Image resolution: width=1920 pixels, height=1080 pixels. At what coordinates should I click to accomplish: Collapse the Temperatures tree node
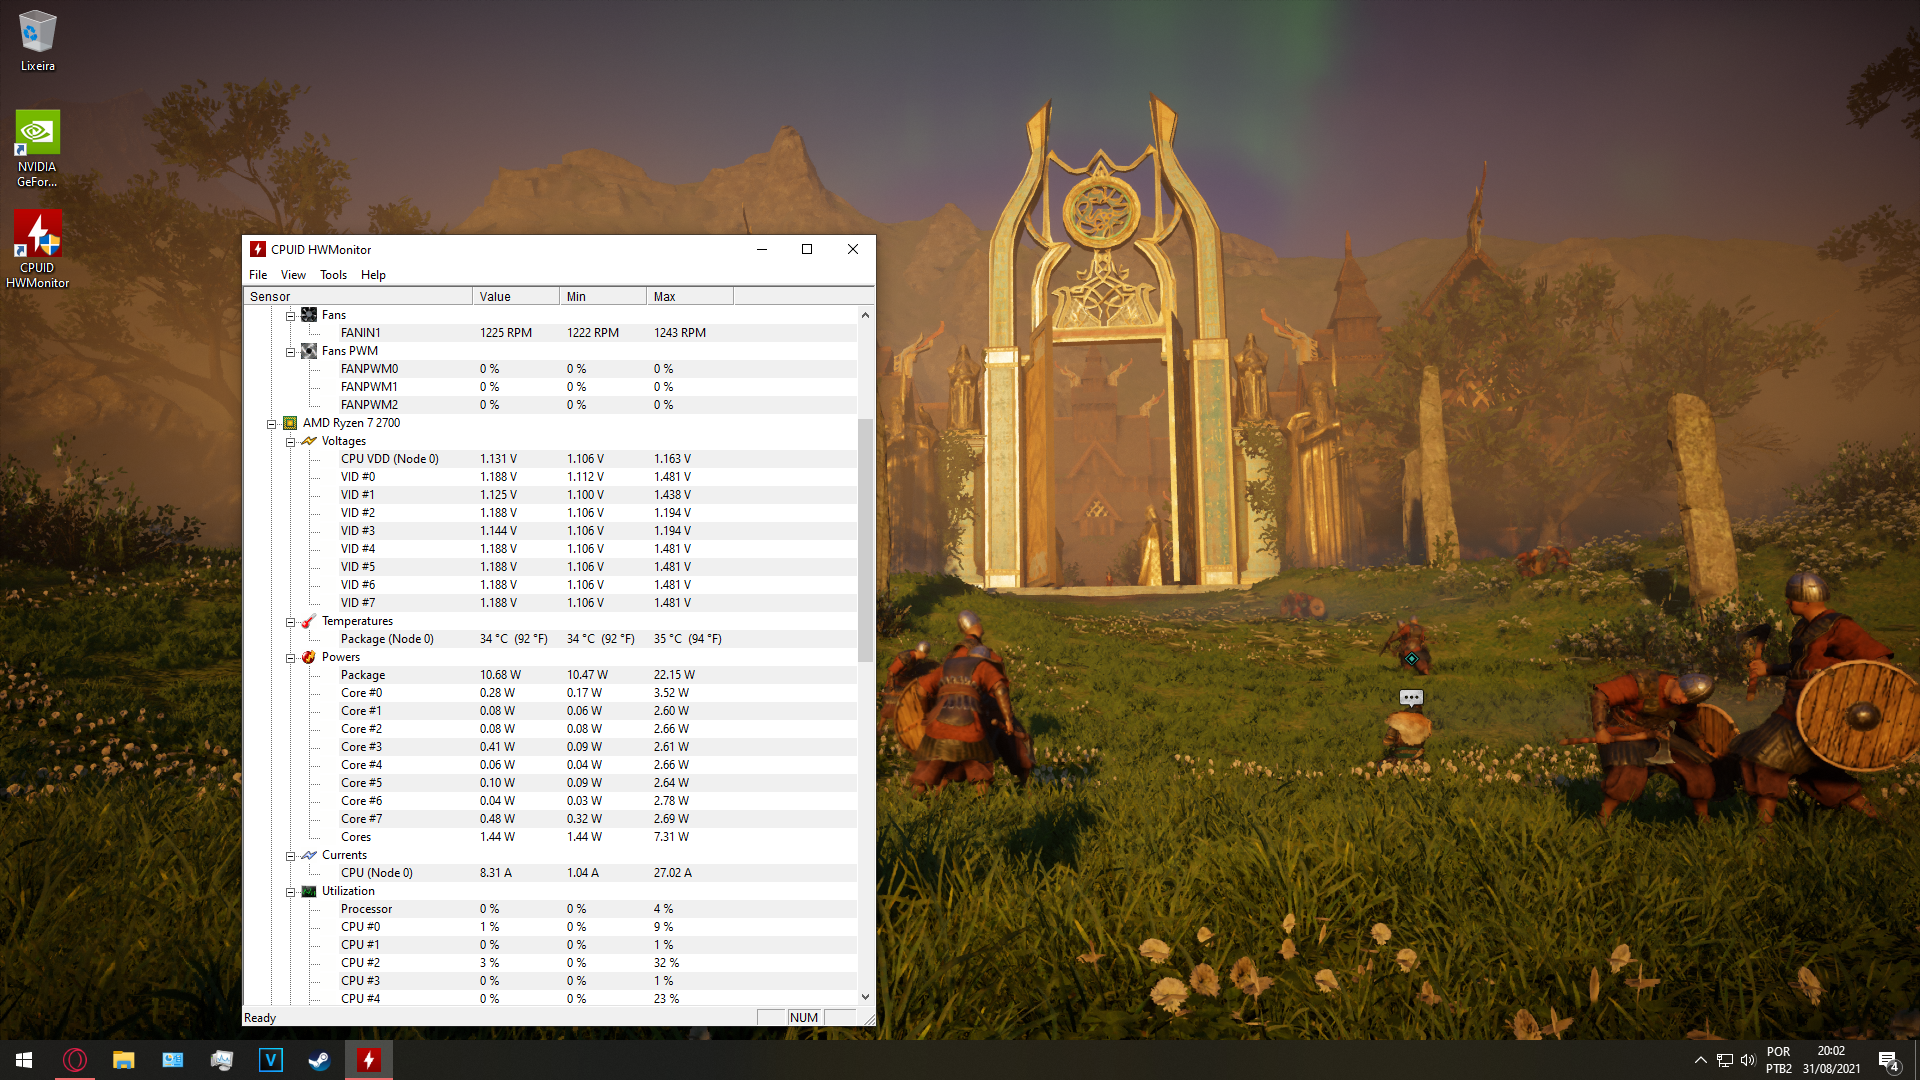(x=290, y=622)
